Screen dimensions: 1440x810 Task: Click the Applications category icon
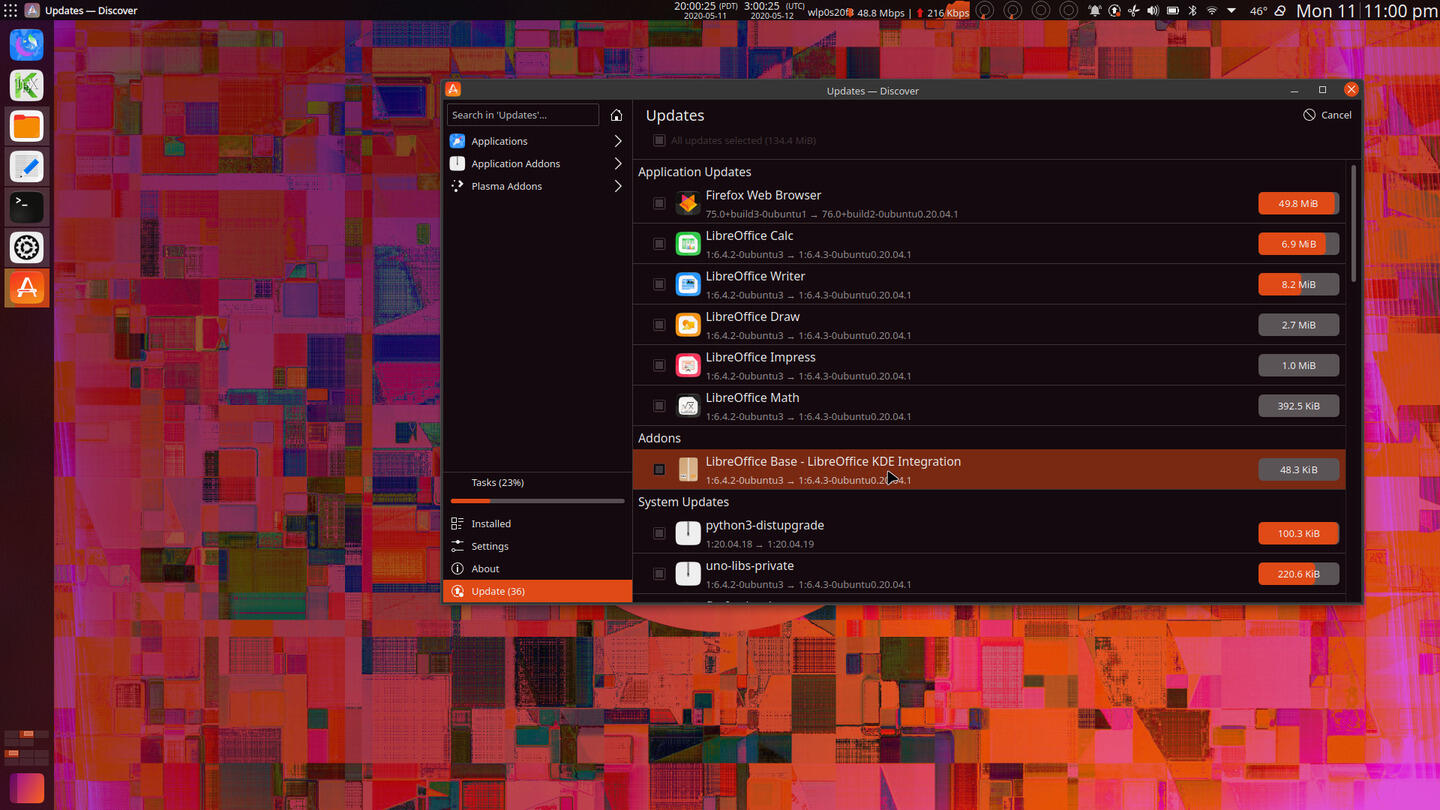click(457, 141)
